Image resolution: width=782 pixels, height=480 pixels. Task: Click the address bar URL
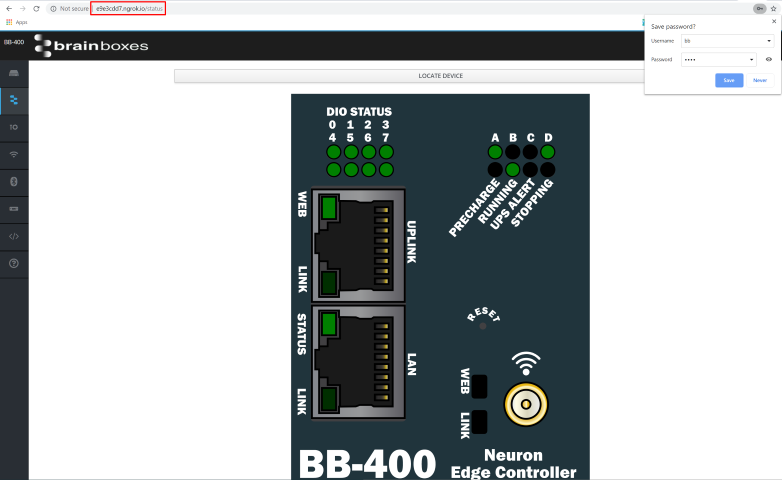[128, 8]
